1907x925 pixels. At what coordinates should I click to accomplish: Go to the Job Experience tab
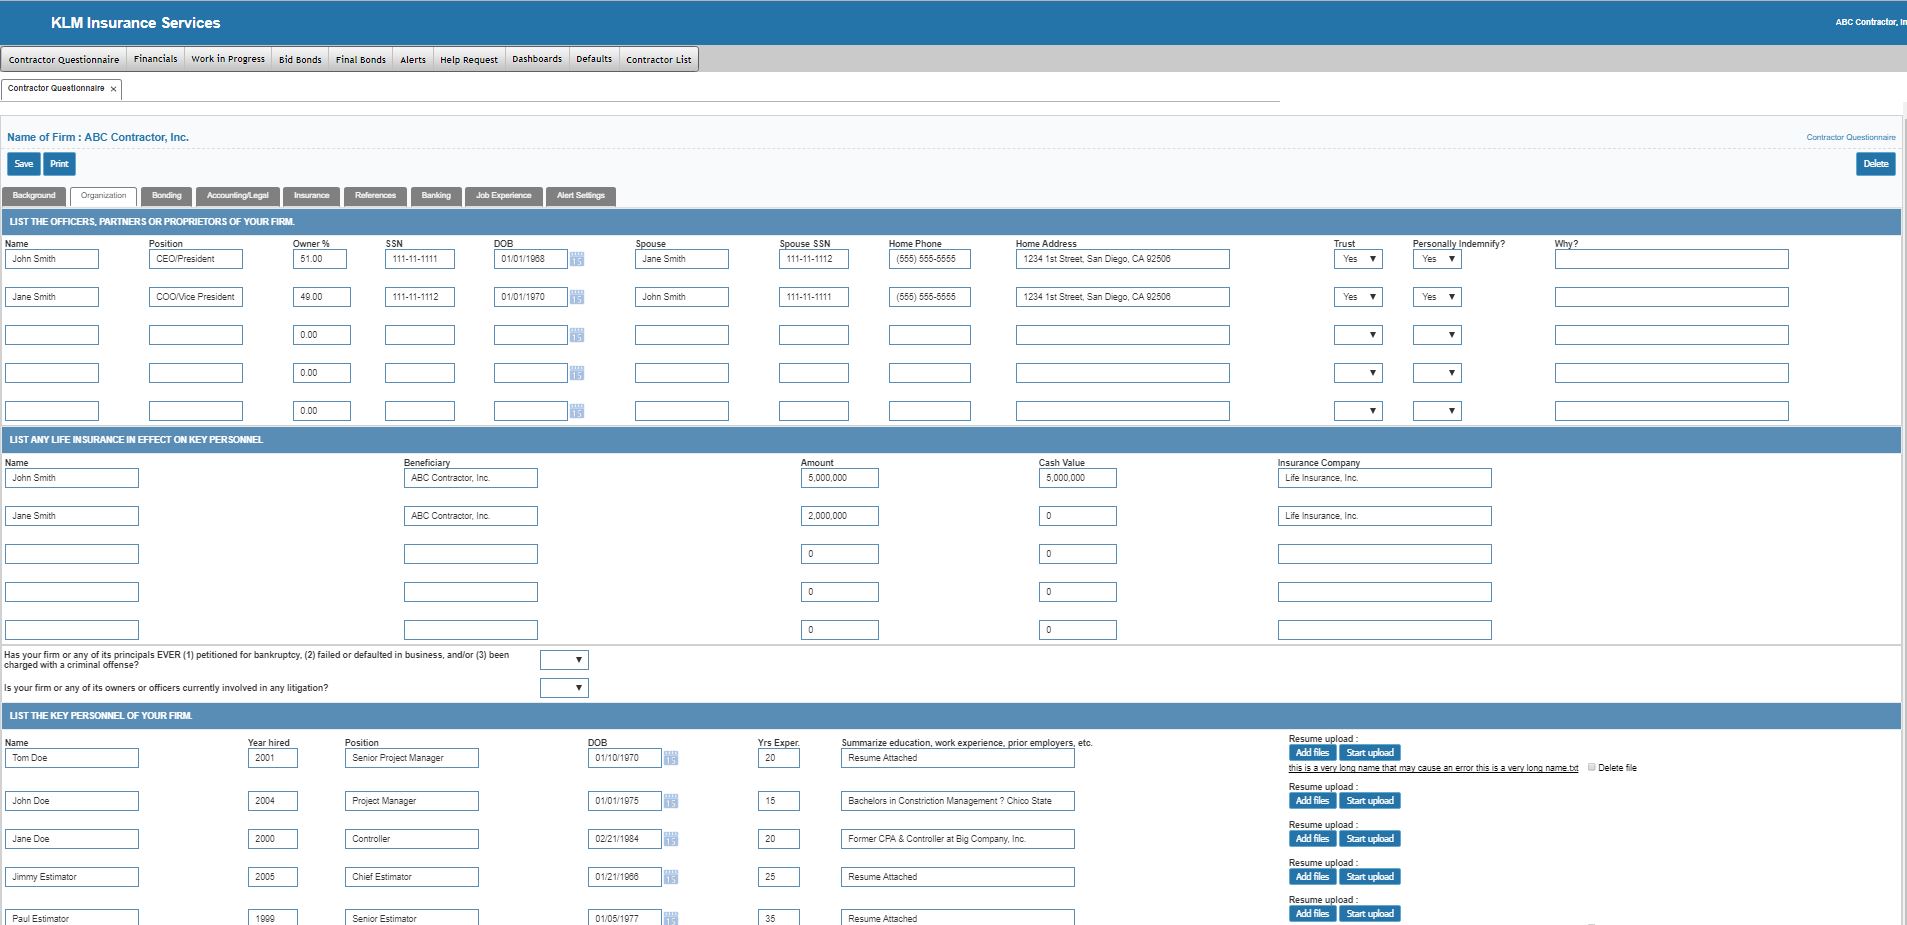[503, 196]
